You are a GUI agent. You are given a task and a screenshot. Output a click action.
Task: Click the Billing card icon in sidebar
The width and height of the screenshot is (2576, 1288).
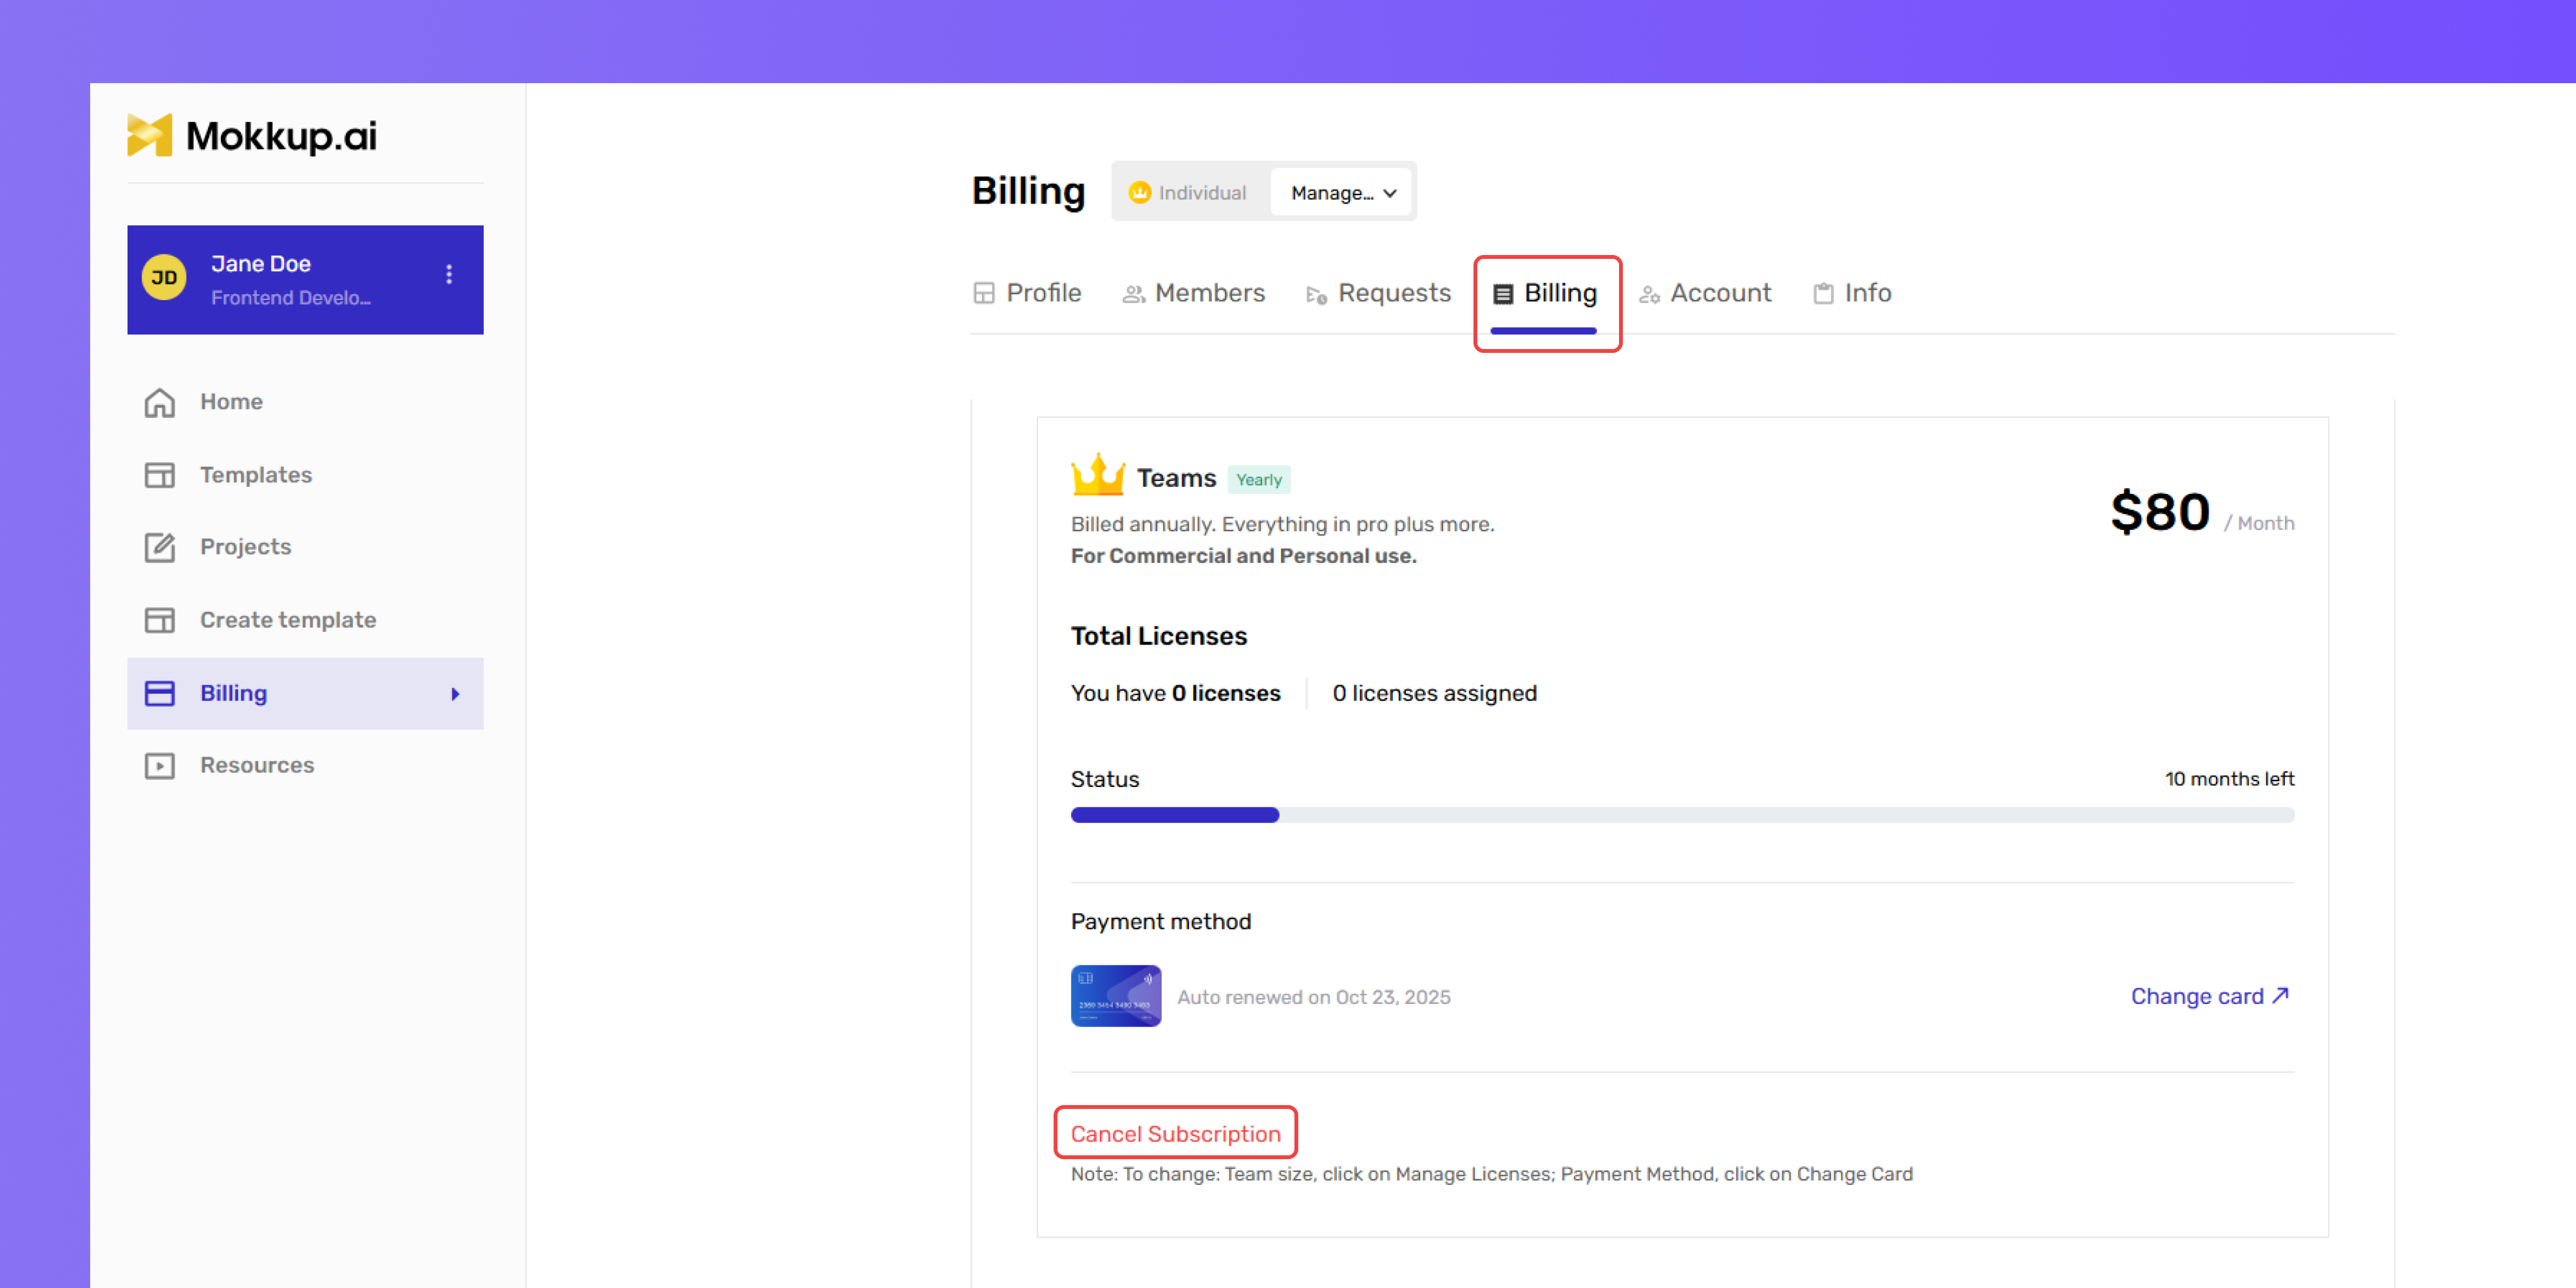tap(160, 693)
